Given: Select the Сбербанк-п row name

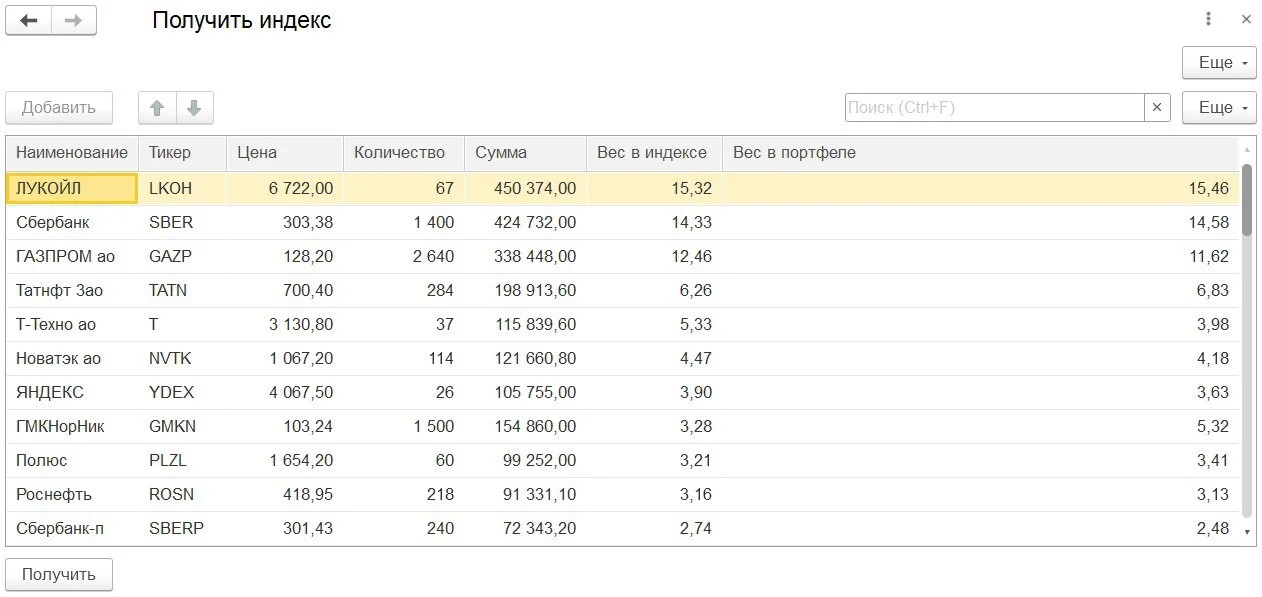Looking at the screenshot, I should (x=72, y=528).
